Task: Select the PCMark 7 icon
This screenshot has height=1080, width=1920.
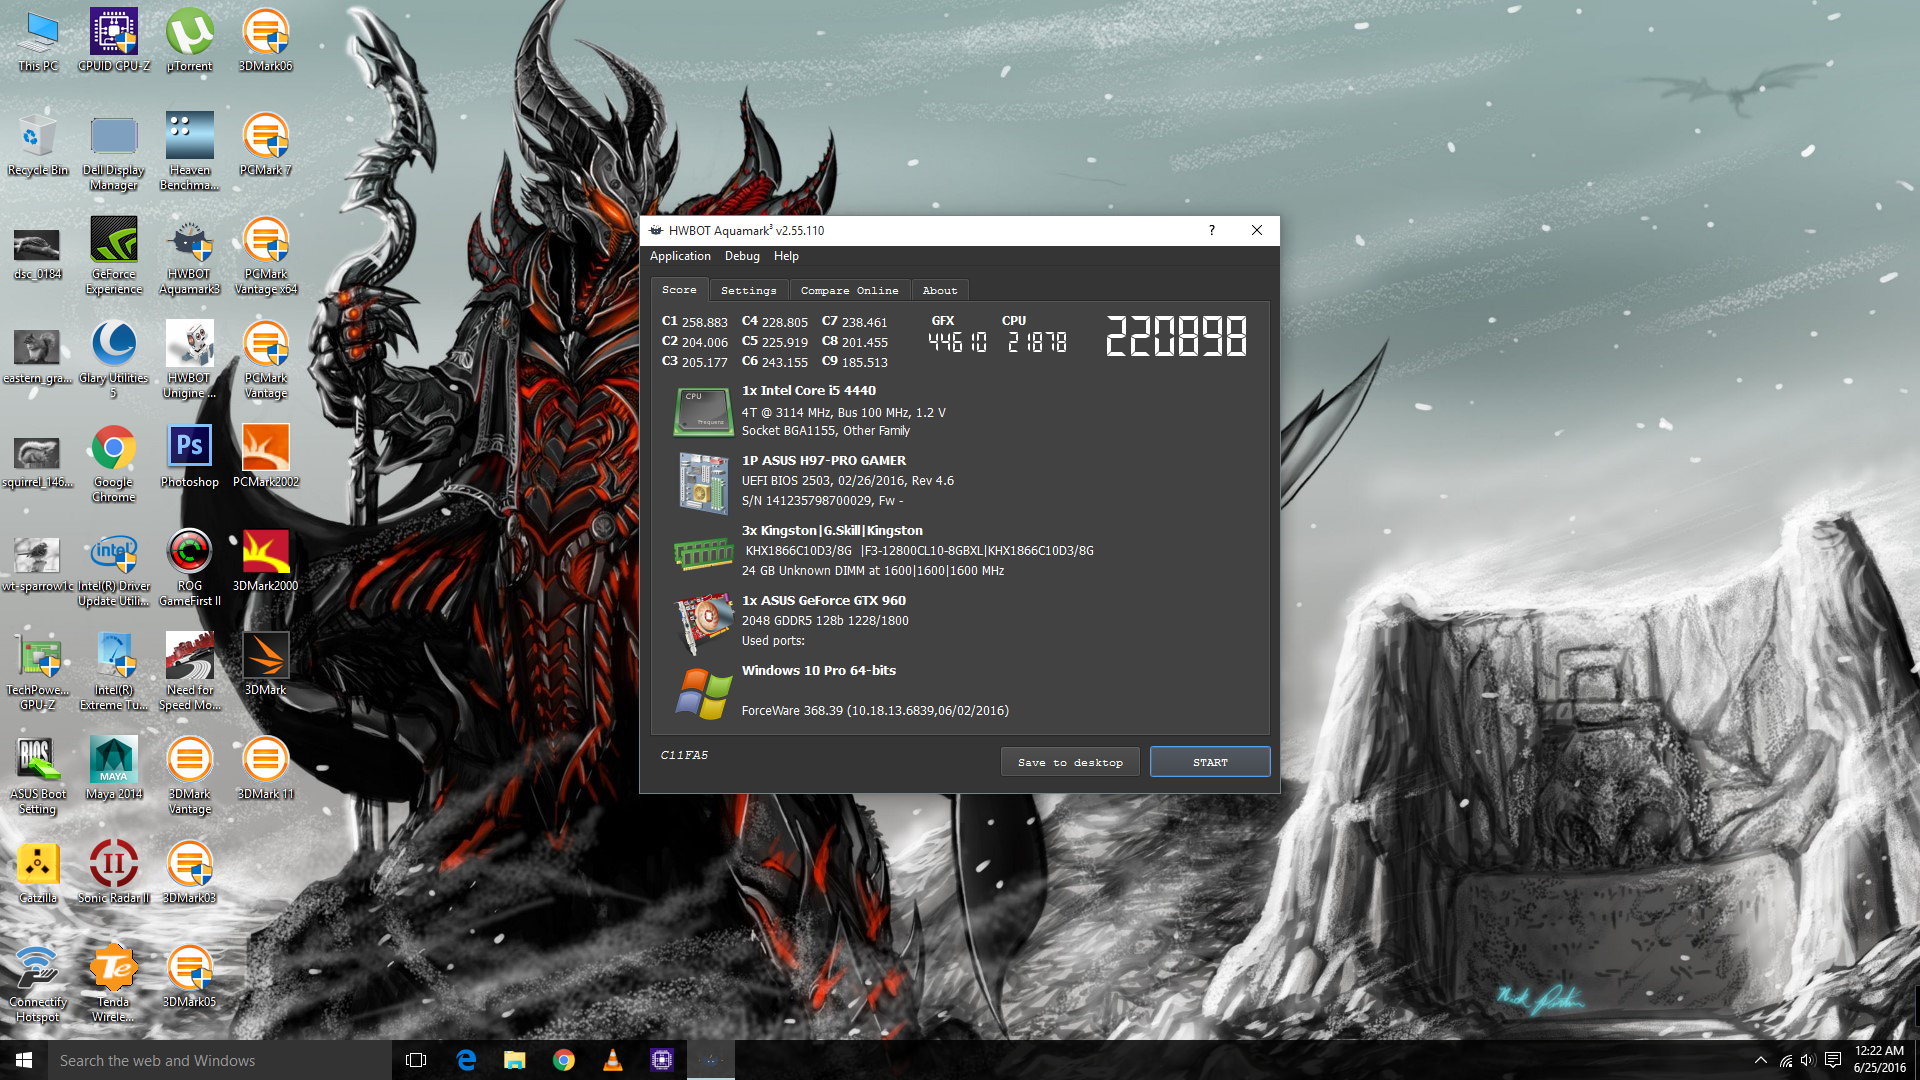Action: 266,145
